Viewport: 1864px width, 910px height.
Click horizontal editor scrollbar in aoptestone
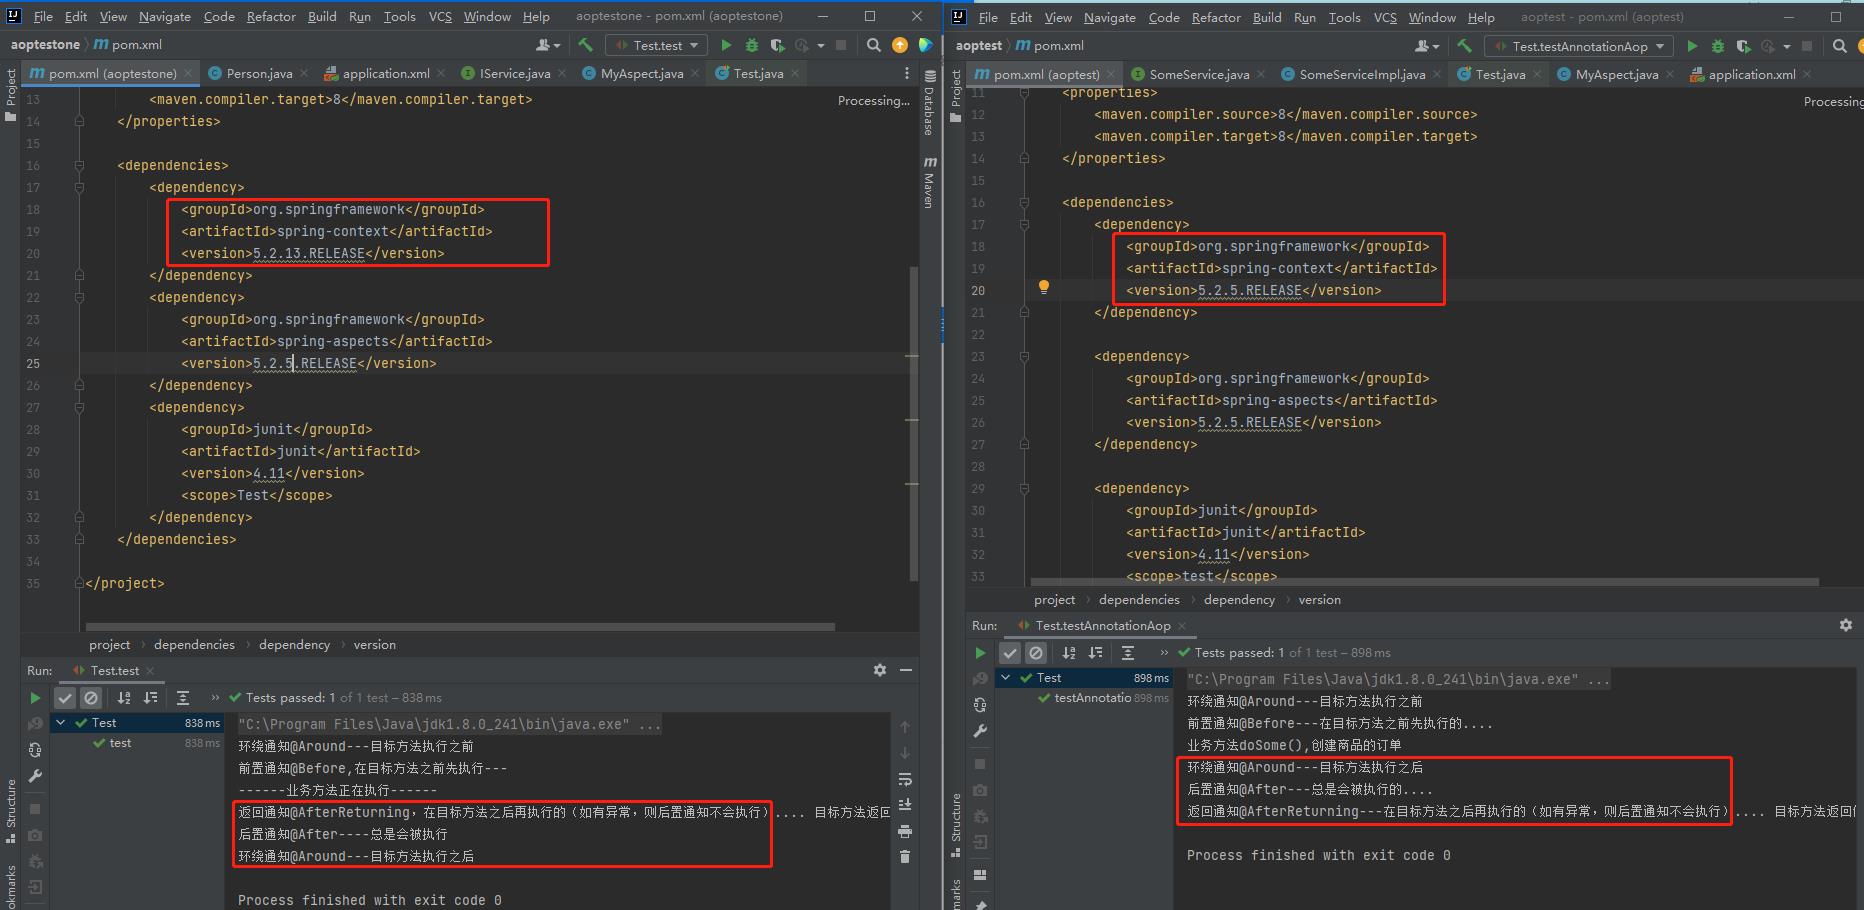[460, 628]
